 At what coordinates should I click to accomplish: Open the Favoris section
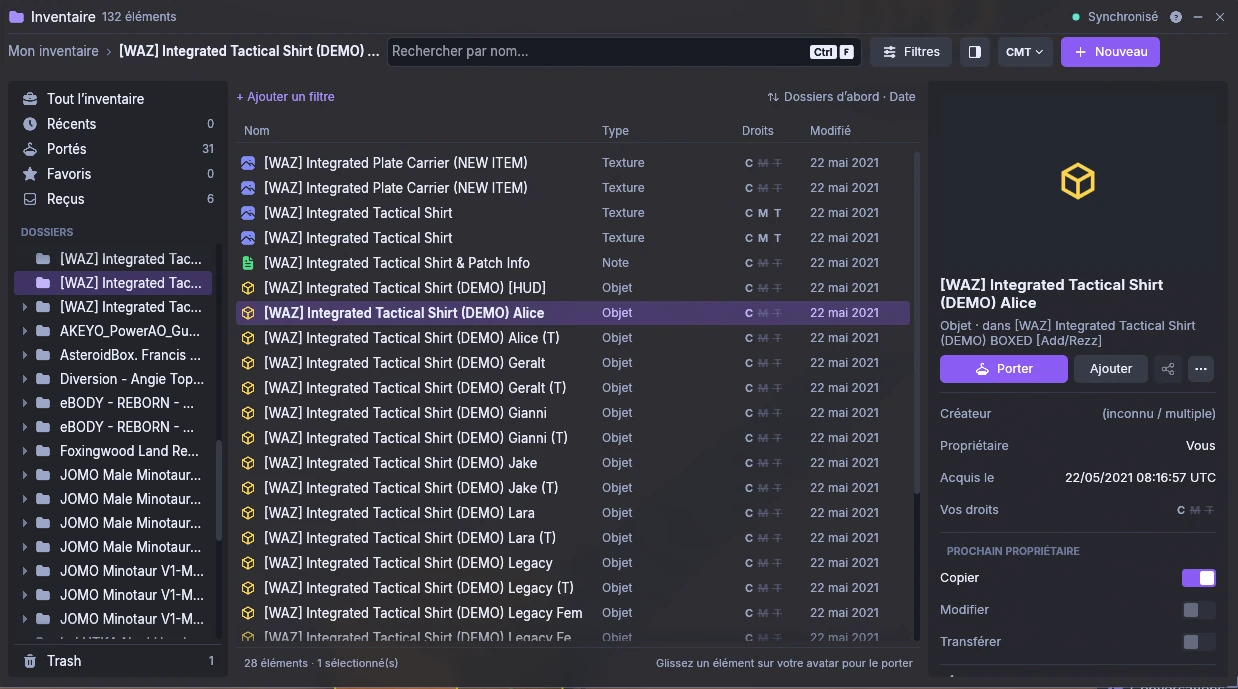[118, 174]
